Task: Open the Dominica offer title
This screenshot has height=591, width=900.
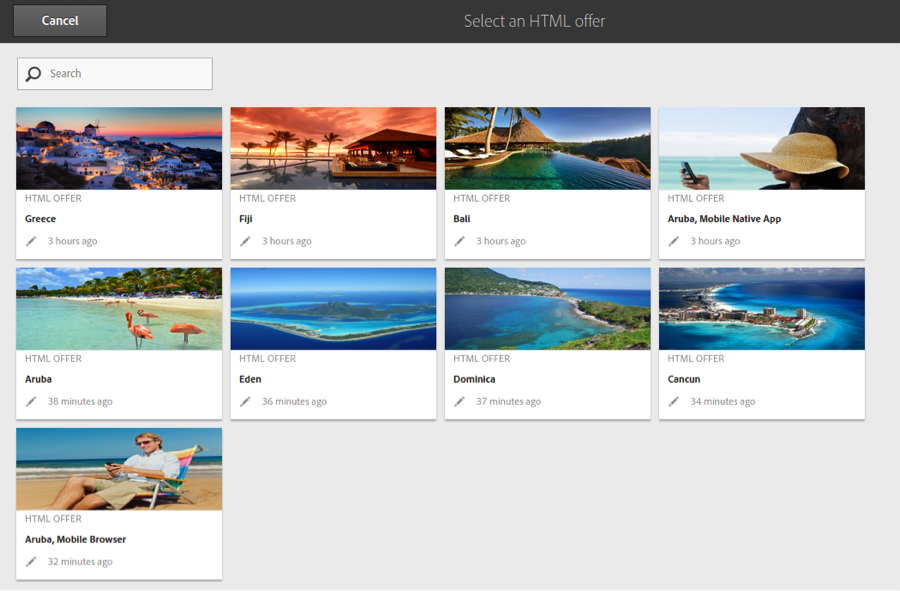Action: click(x=474, y=380)
